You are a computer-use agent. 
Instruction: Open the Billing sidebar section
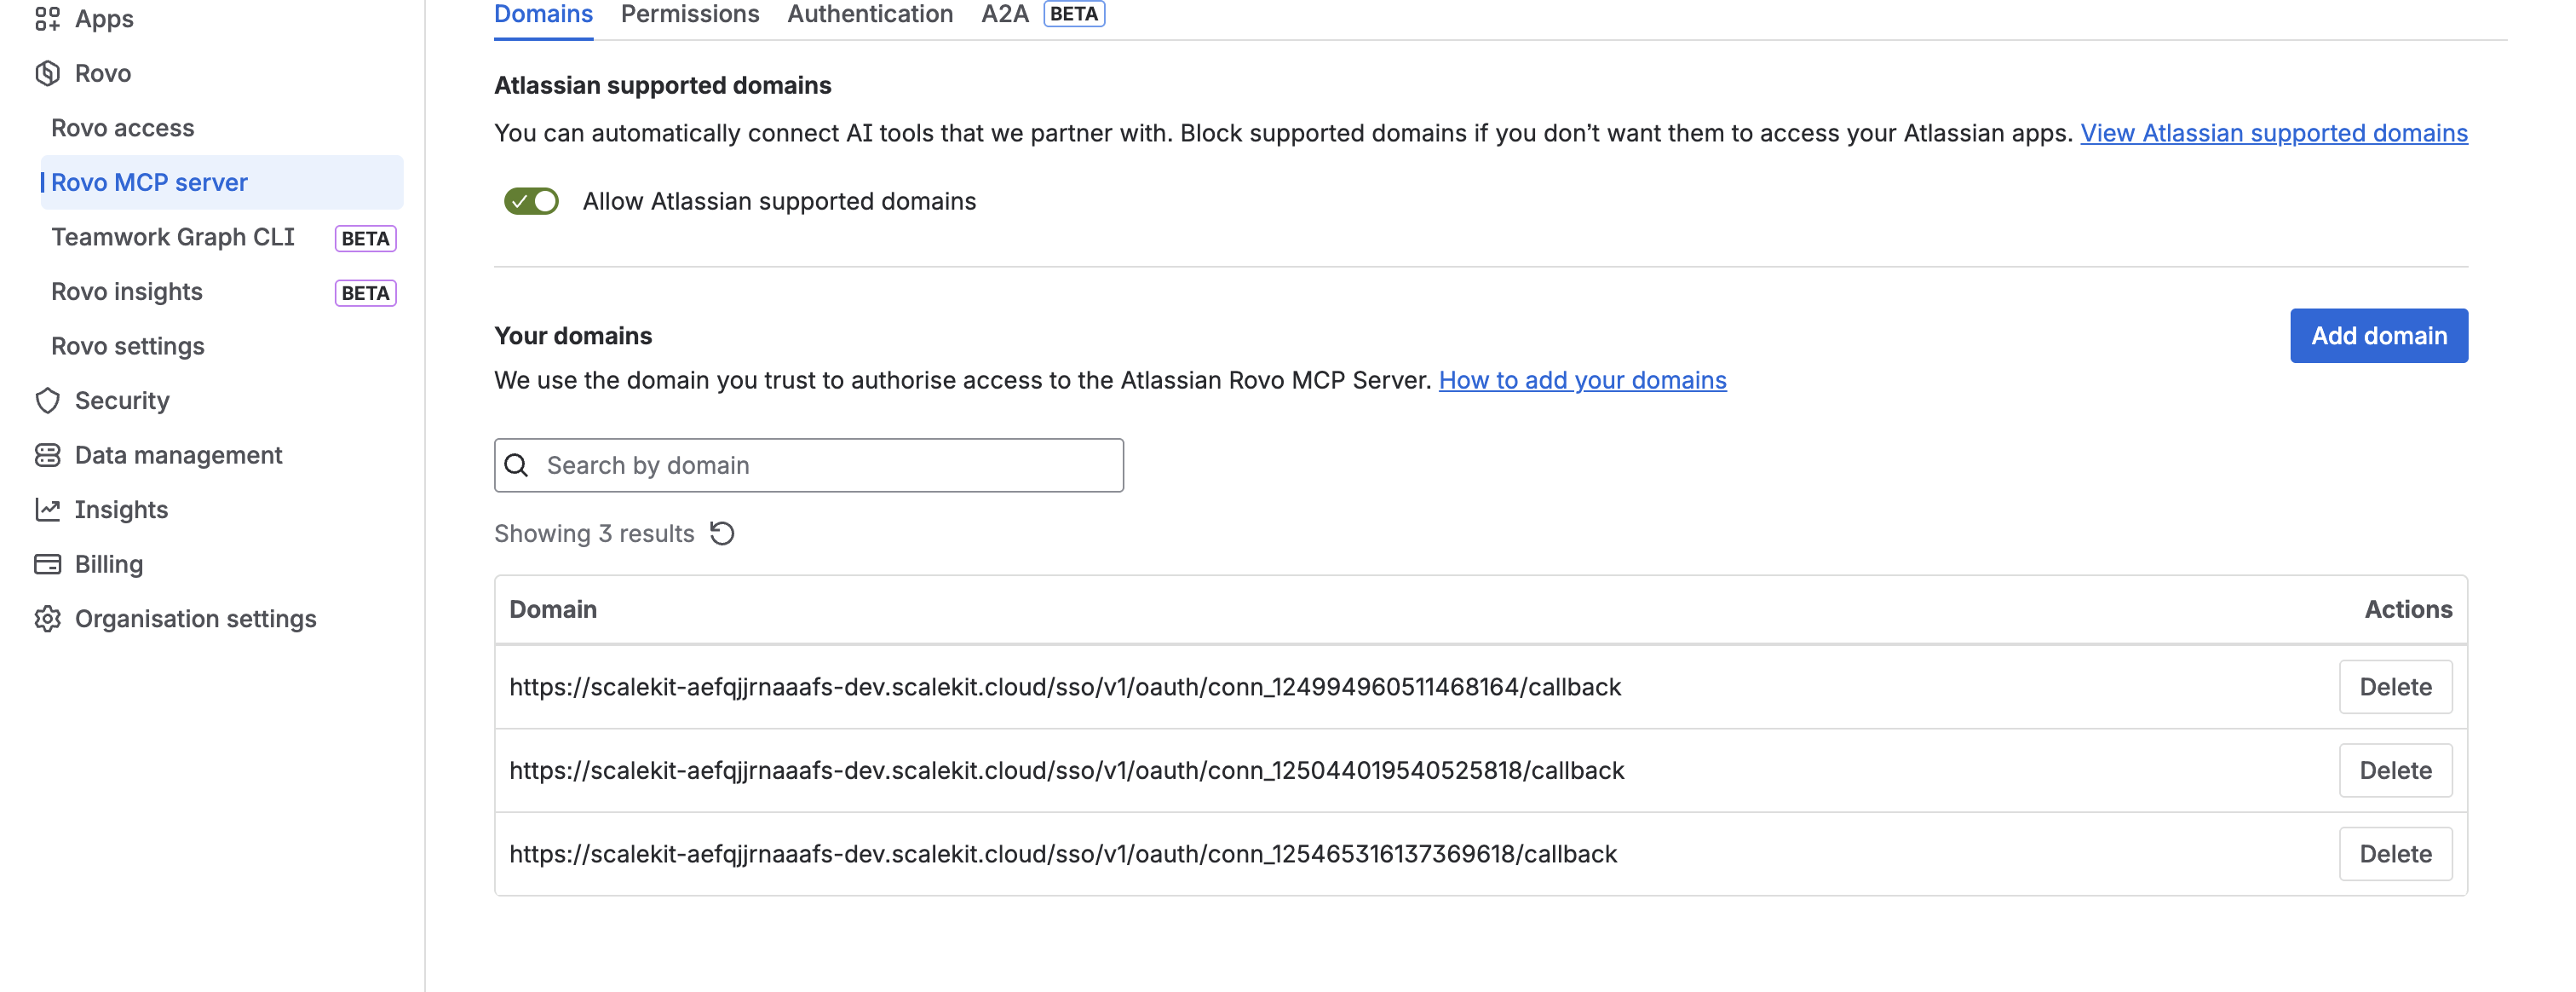click(109, 564)
